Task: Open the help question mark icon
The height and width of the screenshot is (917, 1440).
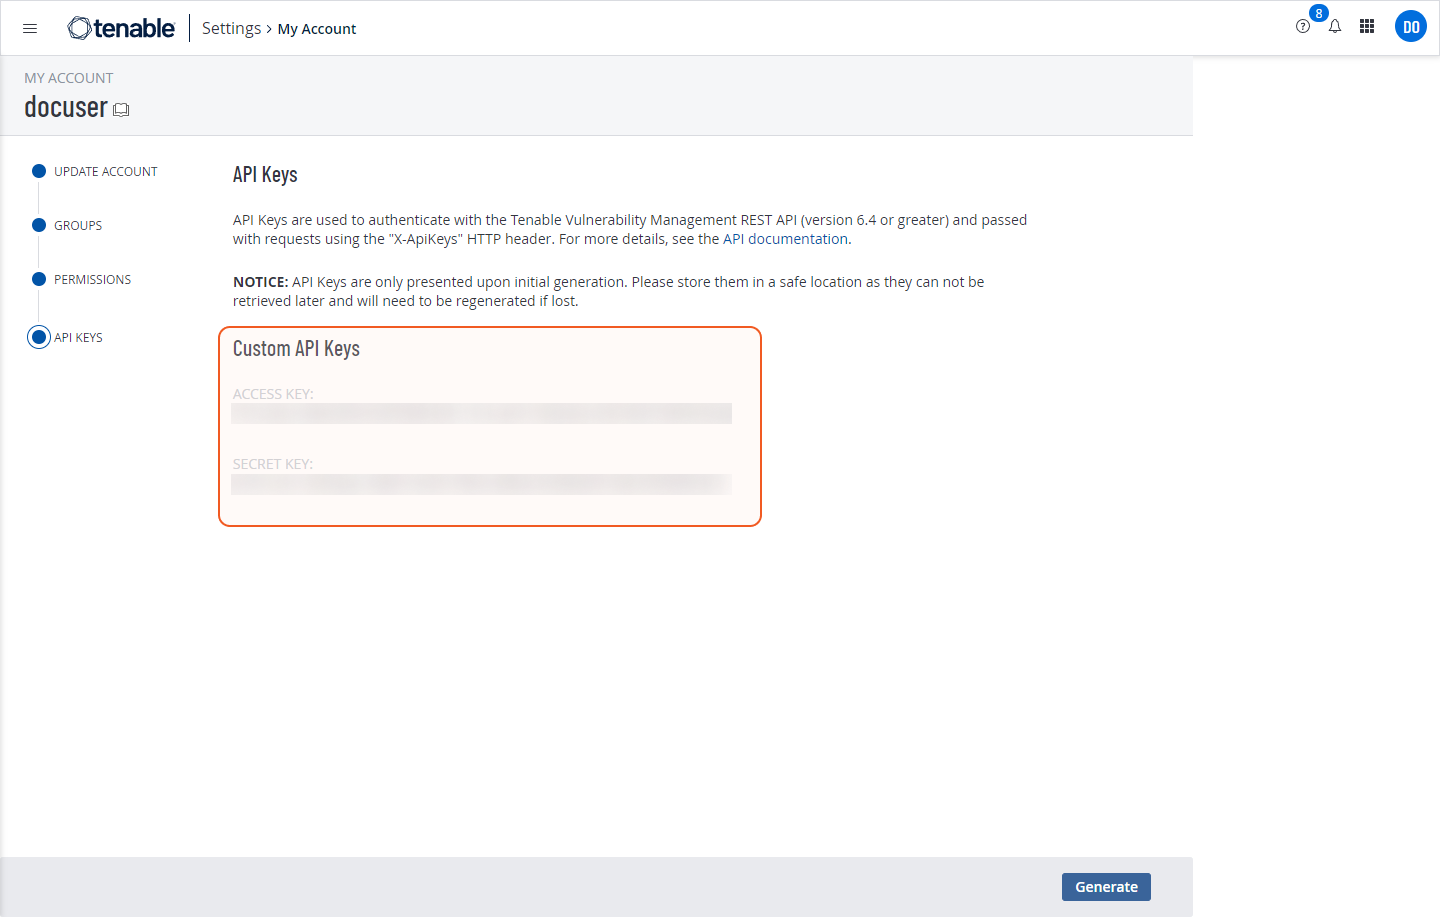Action: (x=1302, y=27)
